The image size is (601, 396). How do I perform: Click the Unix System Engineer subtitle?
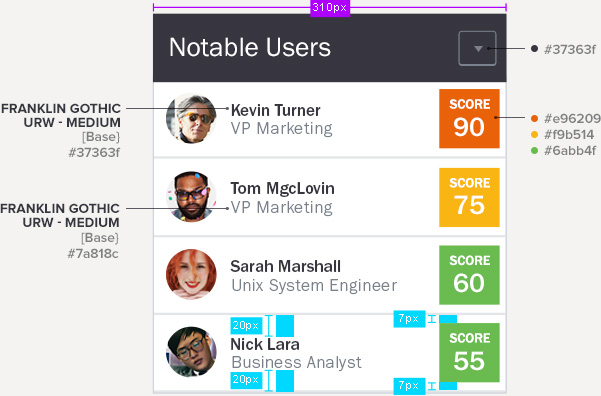pyautogui.click(x=314, y=286)
